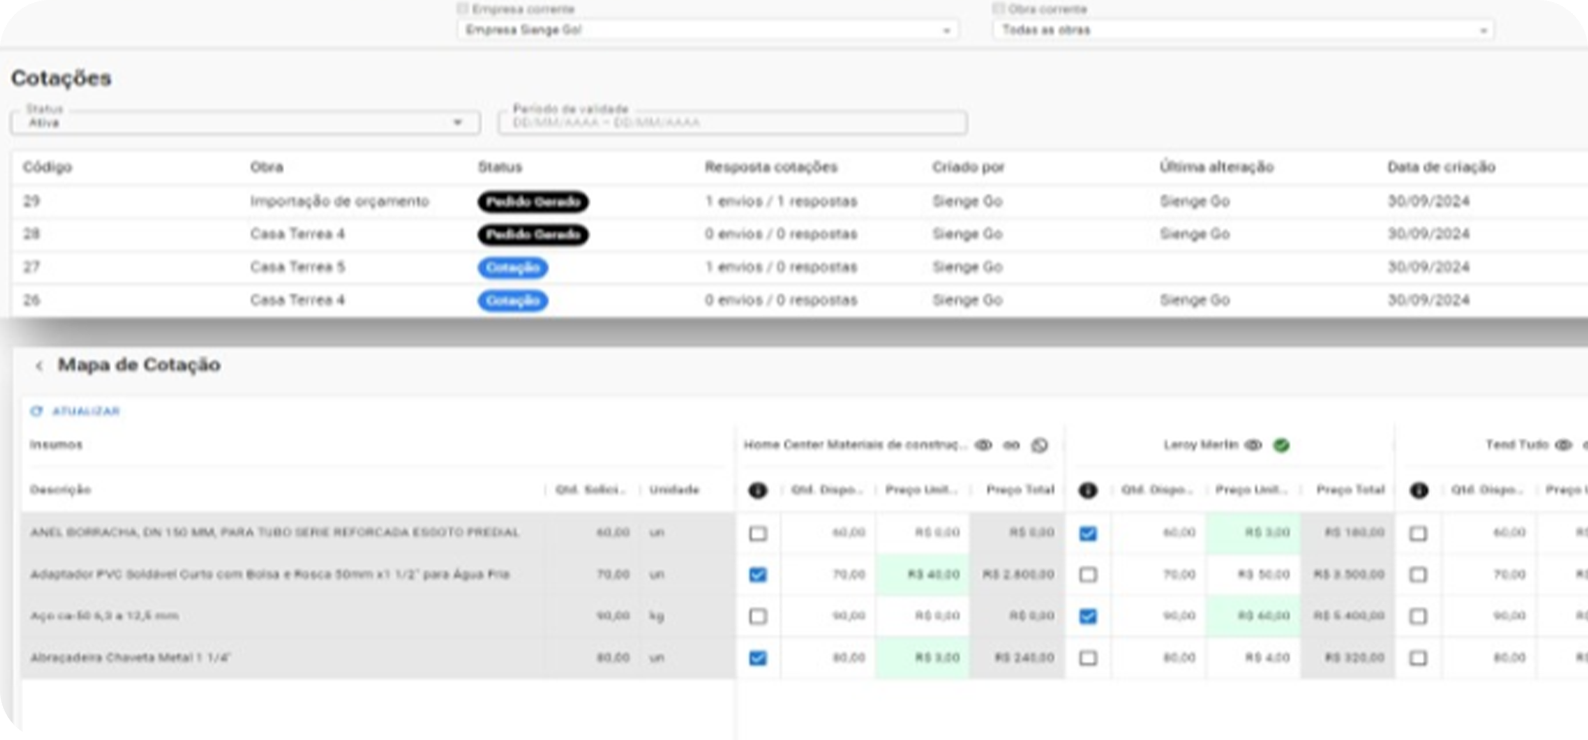
Task: Click the refresh icon next to ATUALIZAR
Action: pyautogui.click(x=37, y=411)
